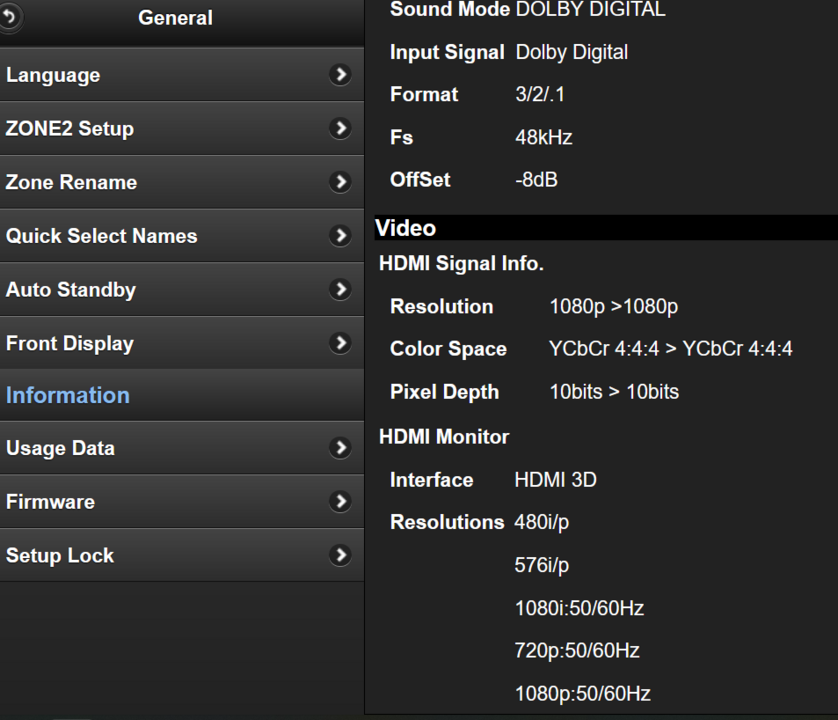Click the Setup Lock arrow icon
The width and height of the screenshot is (838, 720).
click(341, 555)
